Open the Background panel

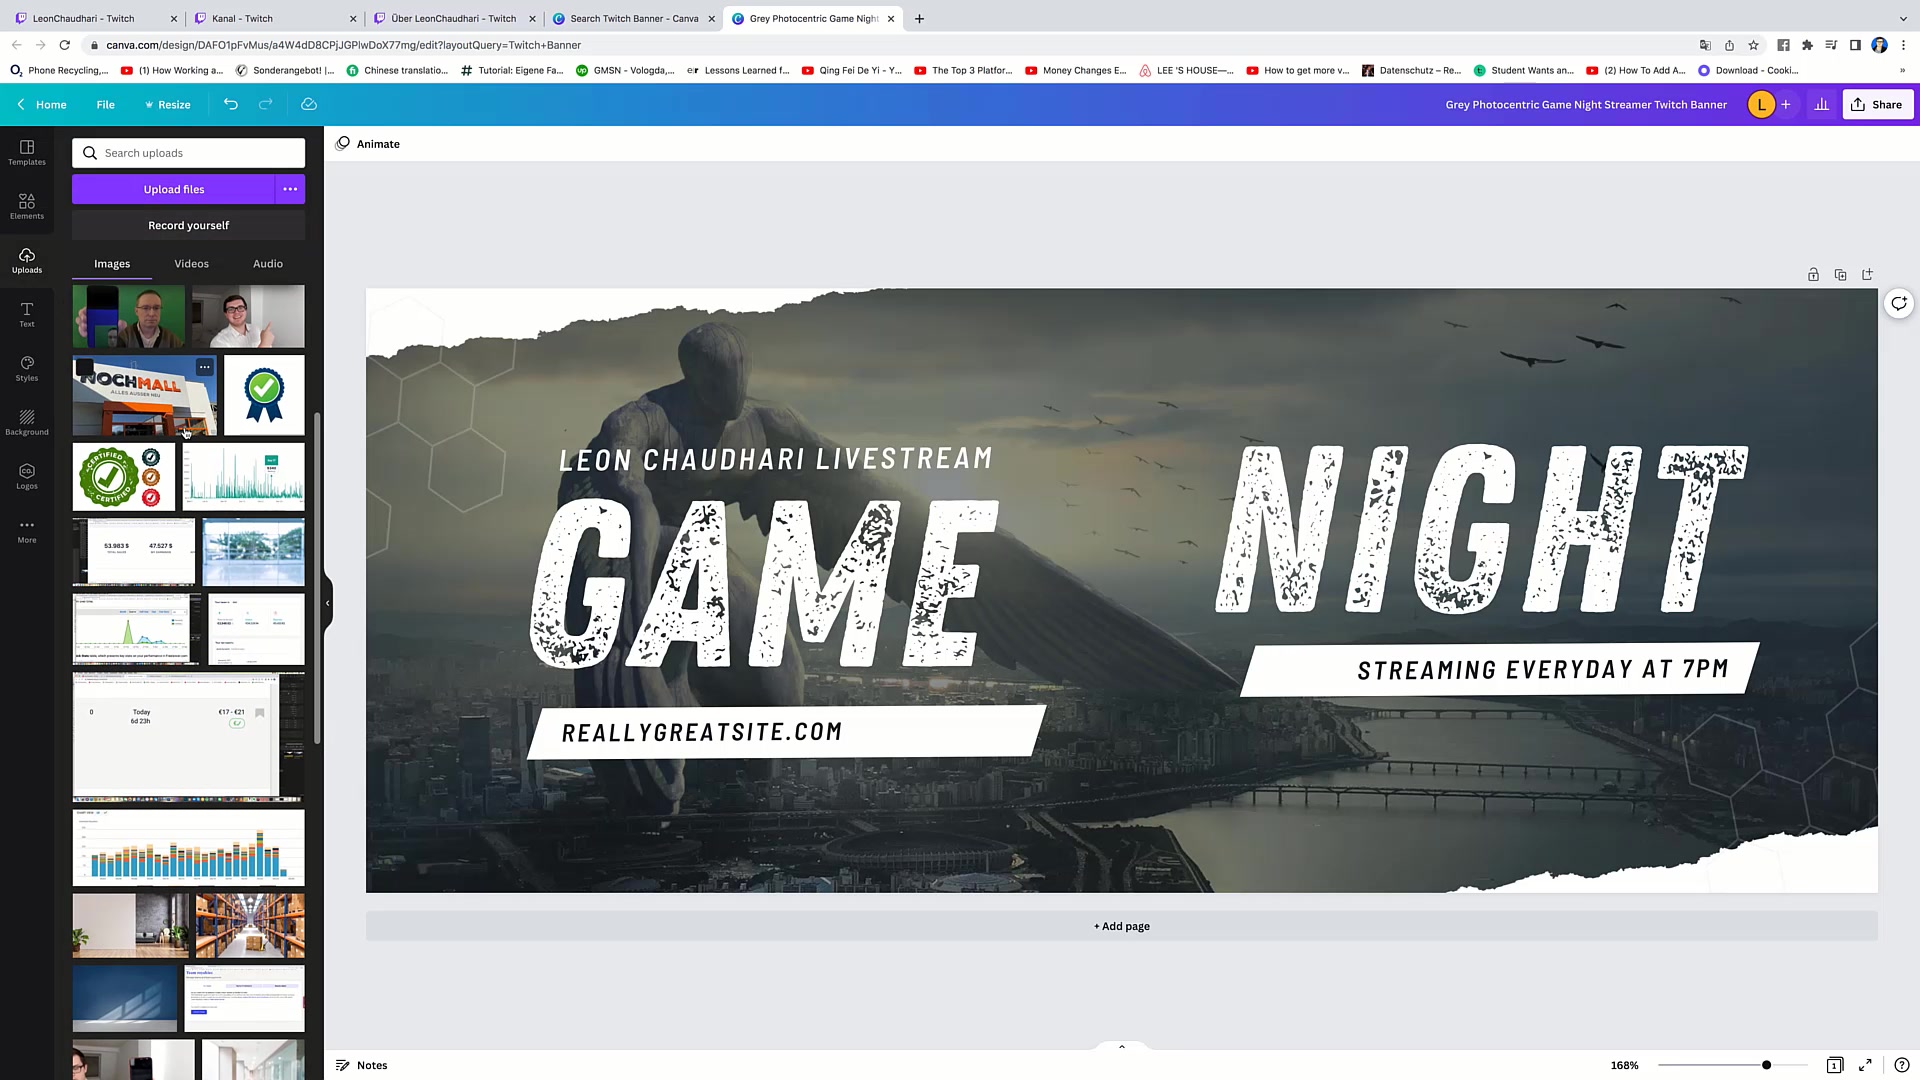tap(27, 422)
